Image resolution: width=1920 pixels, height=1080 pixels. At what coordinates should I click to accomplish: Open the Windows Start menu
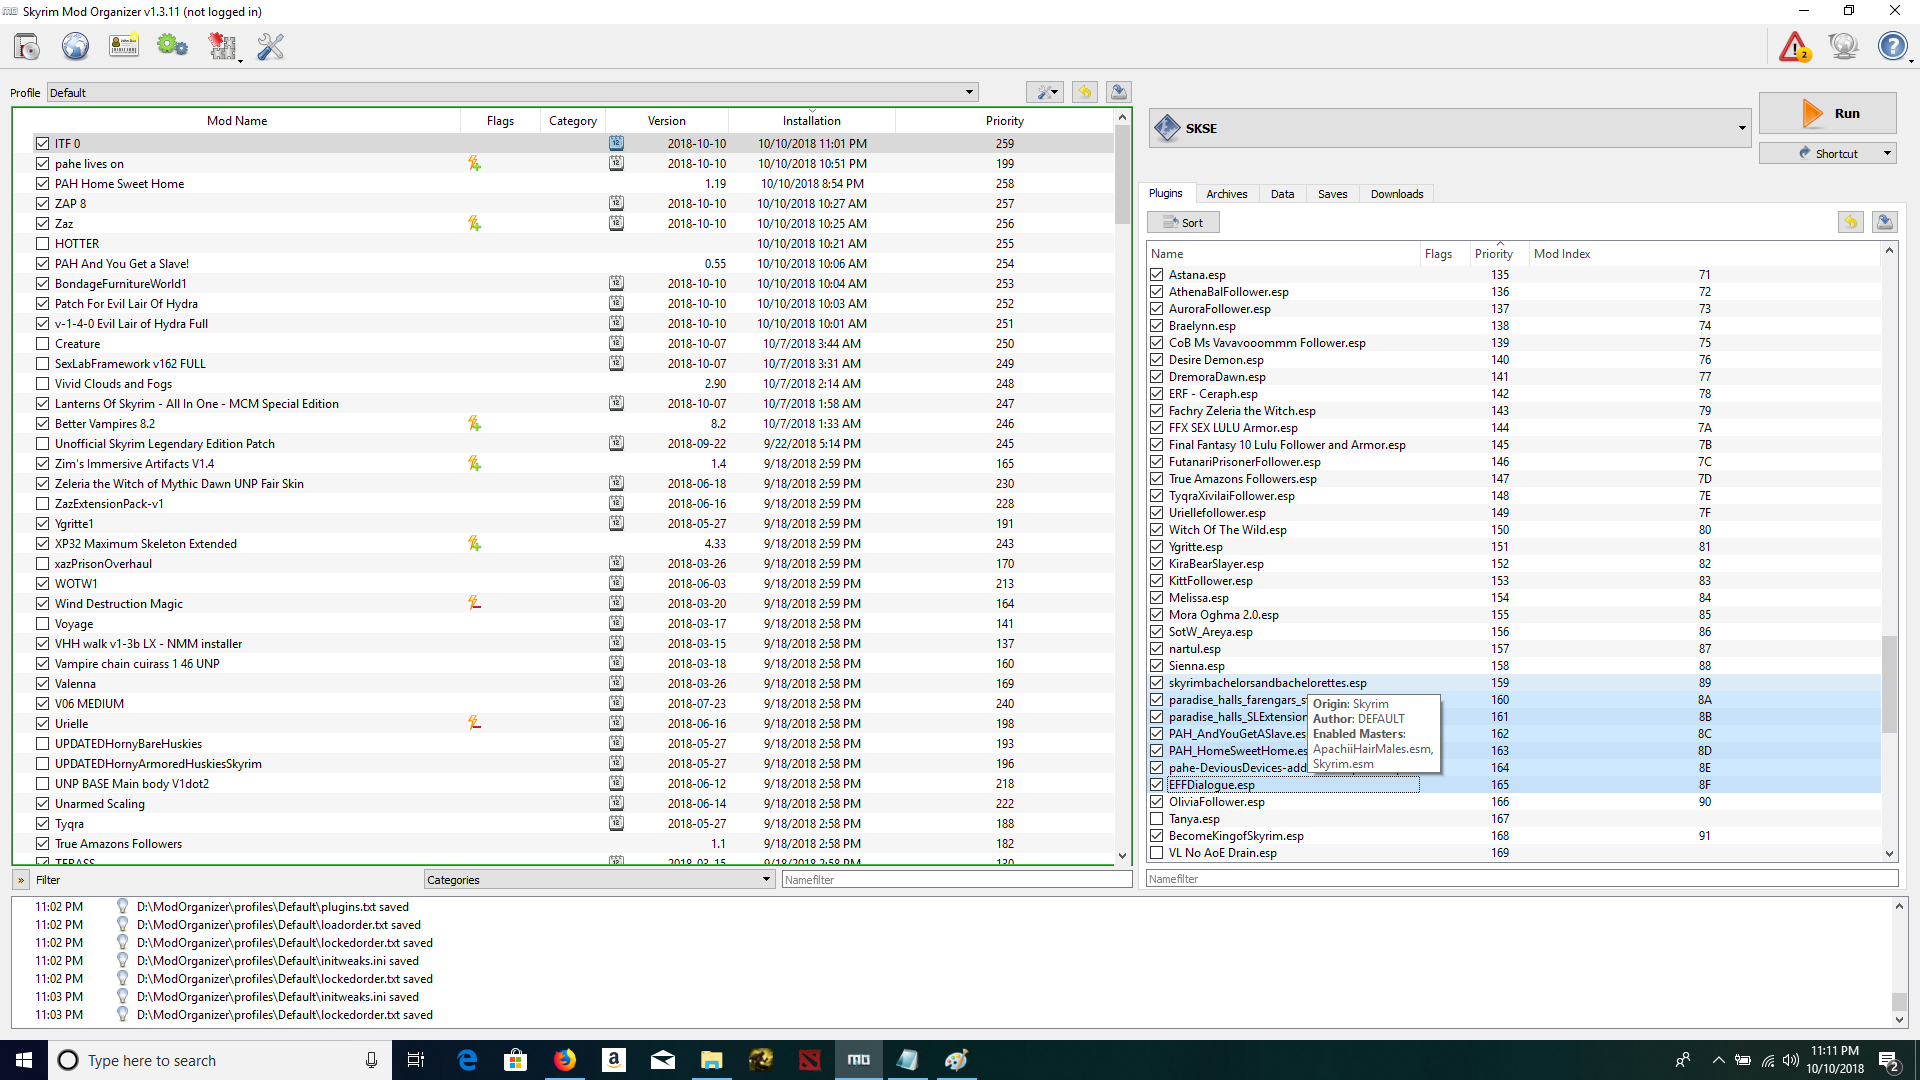pyautogui.click(x=24, y=1060)
